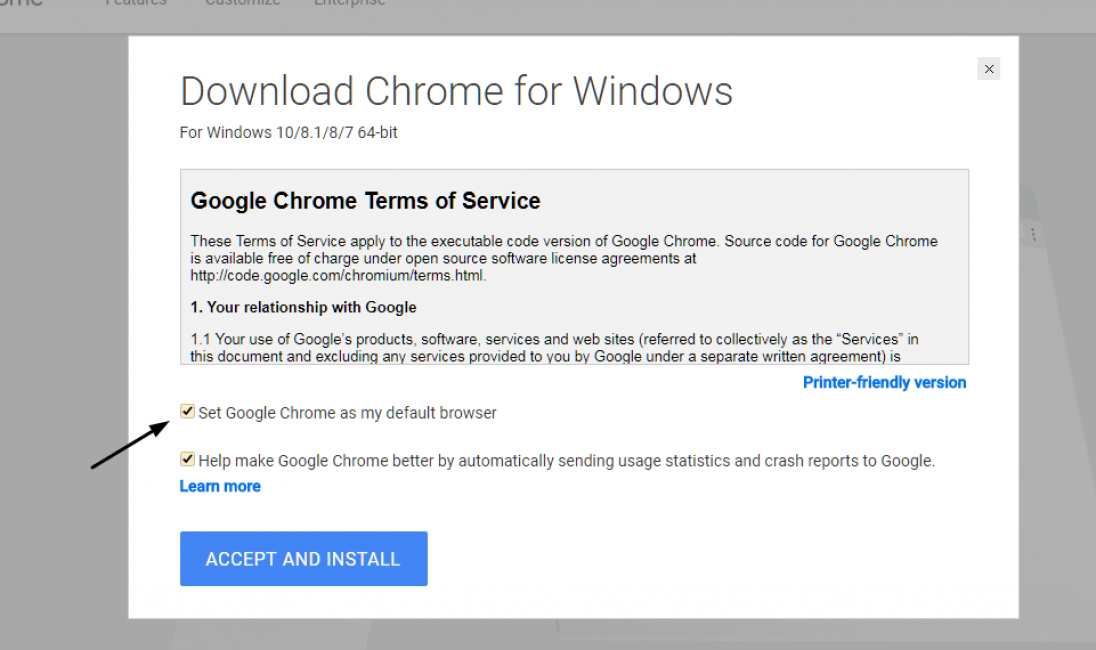Click the three-dot menu icon behind dialog
1096x650 pixels.
[x=1033, y=235]
